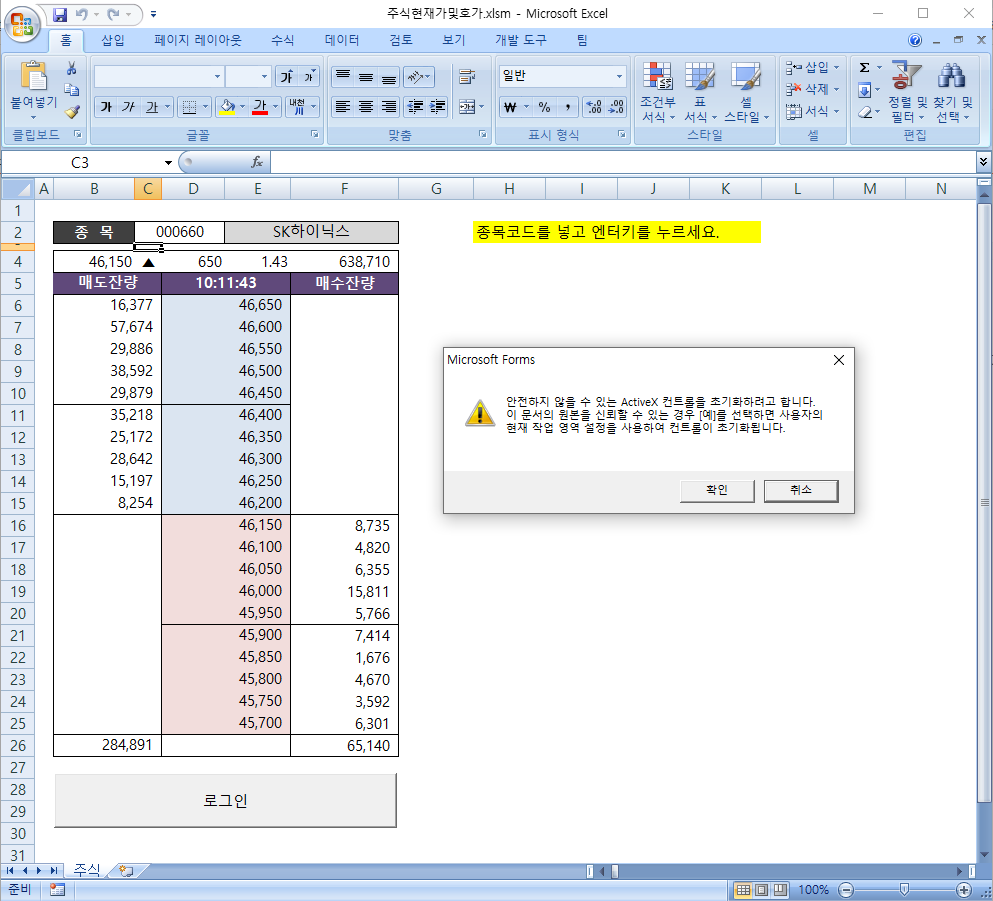This screenshot has height=901, width=993.
Task: Align text to top of cell
Action: point(343,77)
